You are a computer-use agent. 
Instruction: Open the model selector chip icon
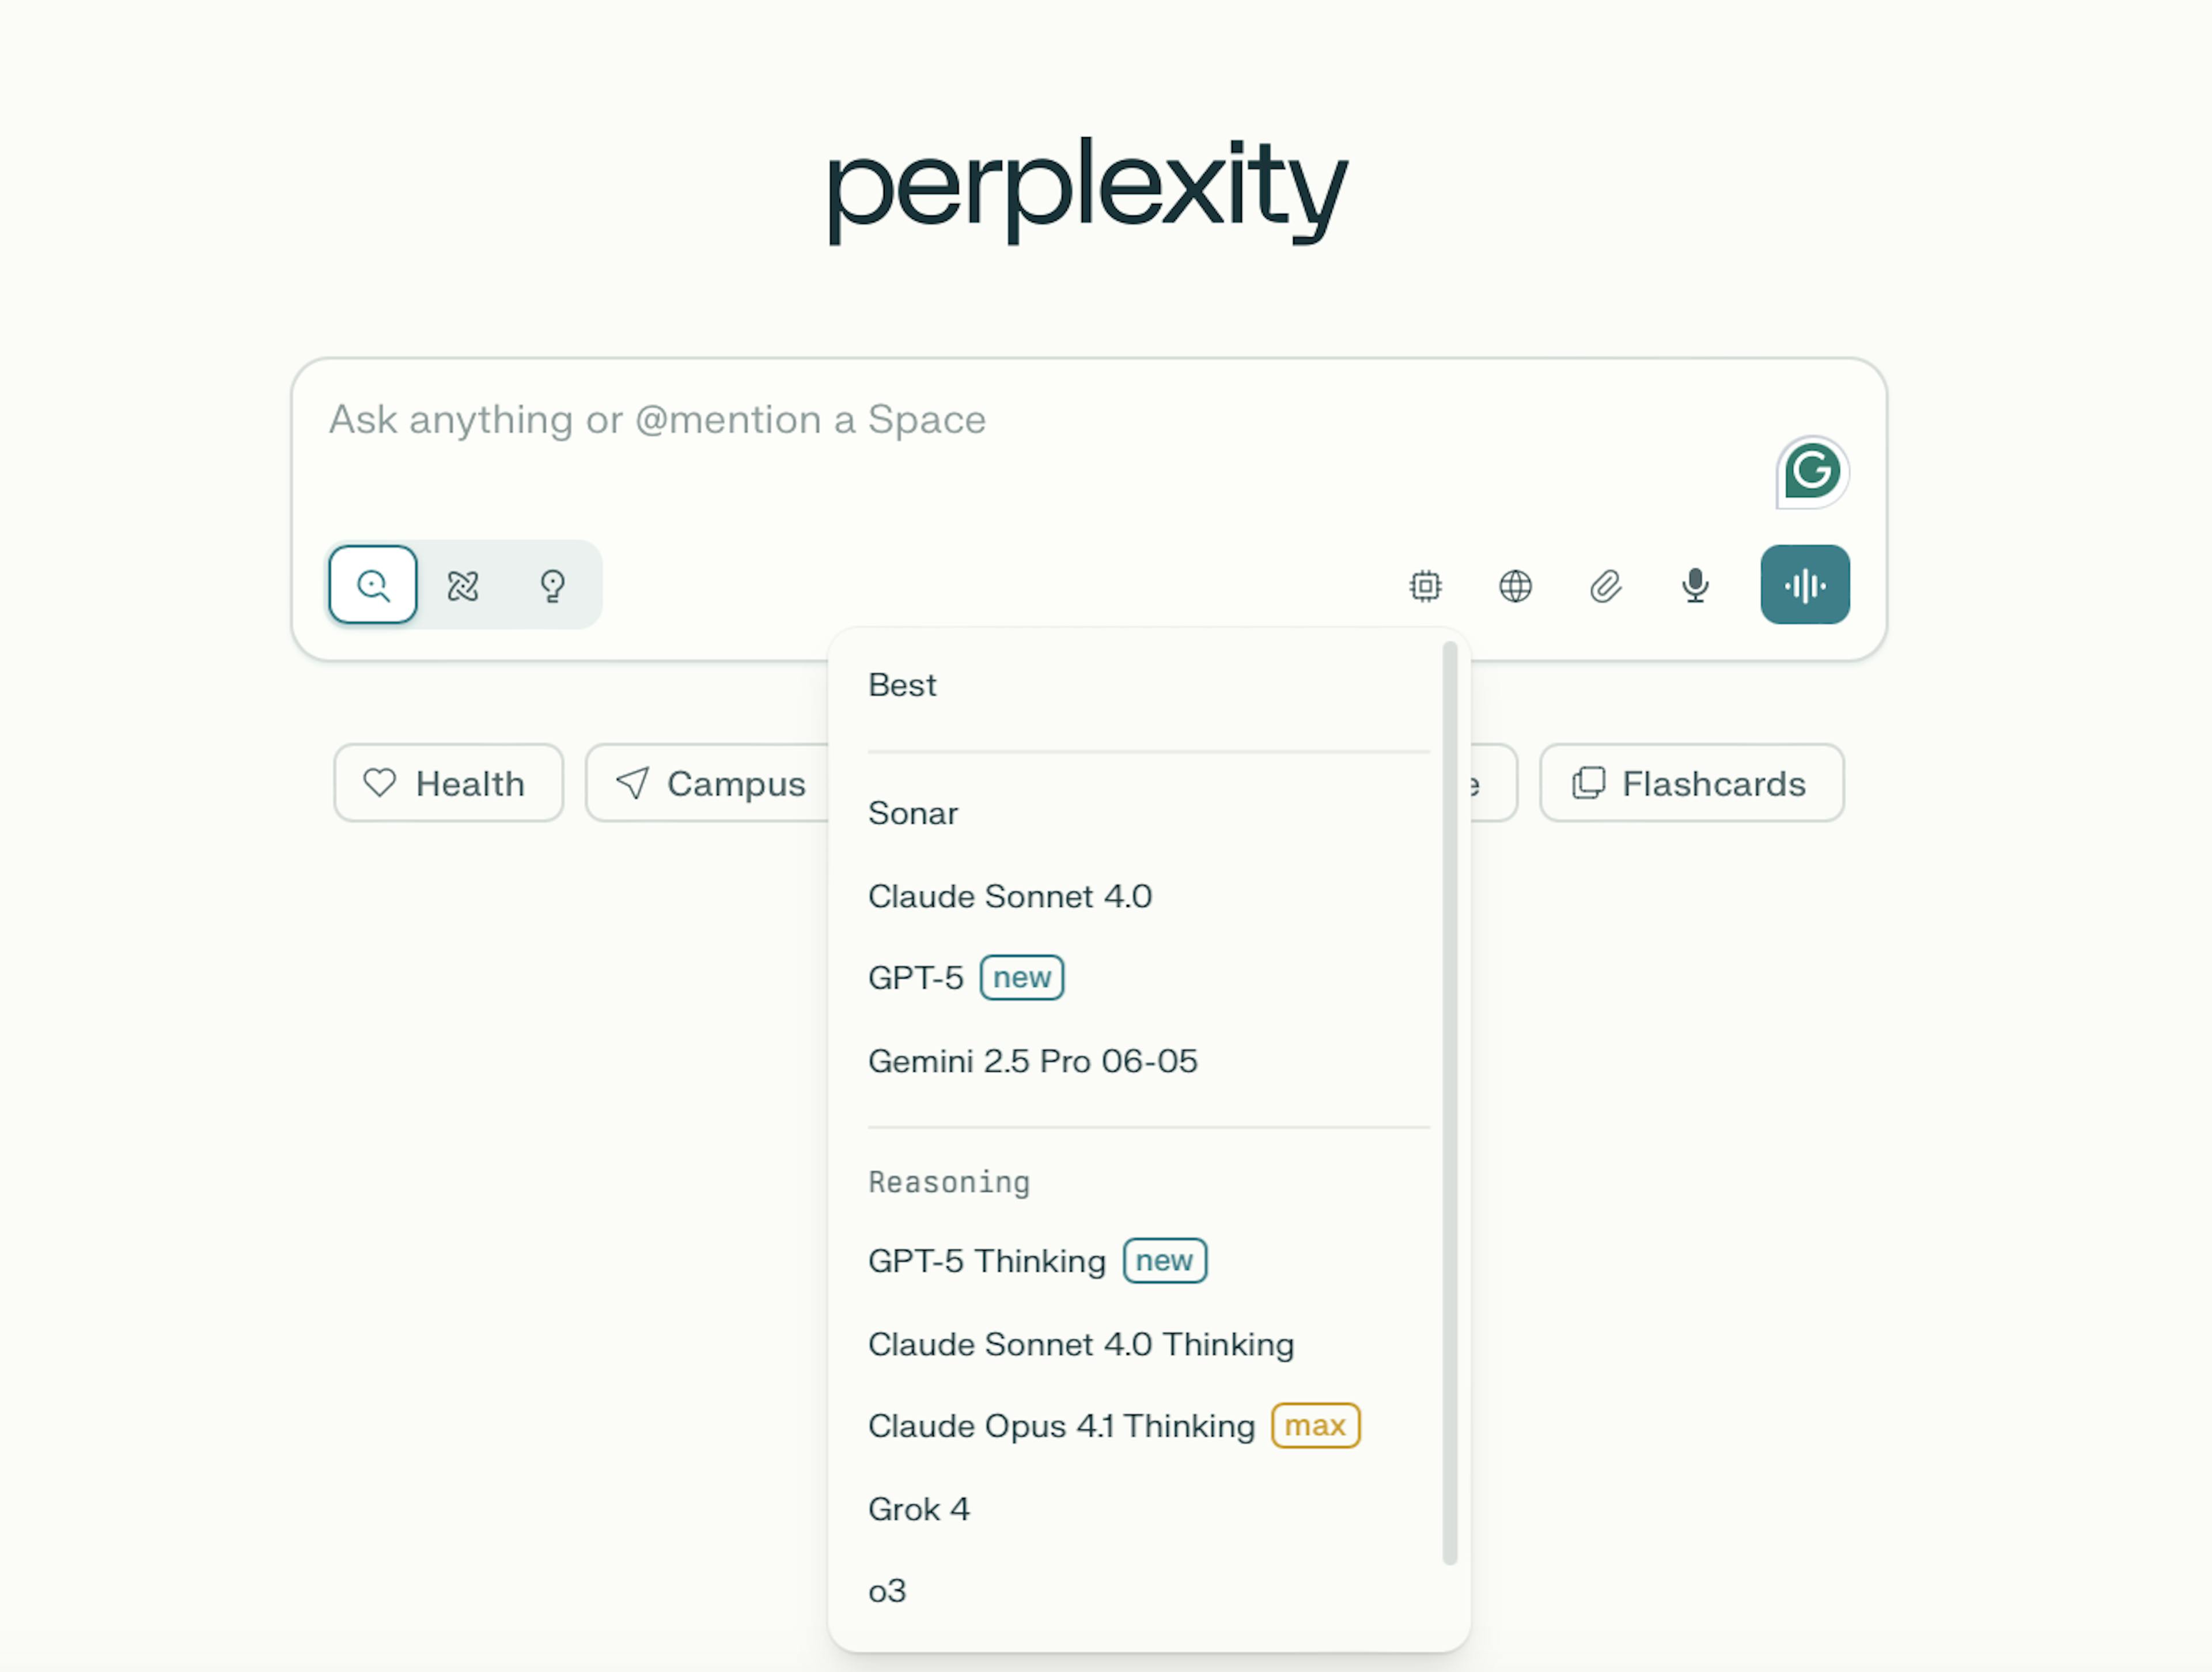click(x=1425, y=586)
